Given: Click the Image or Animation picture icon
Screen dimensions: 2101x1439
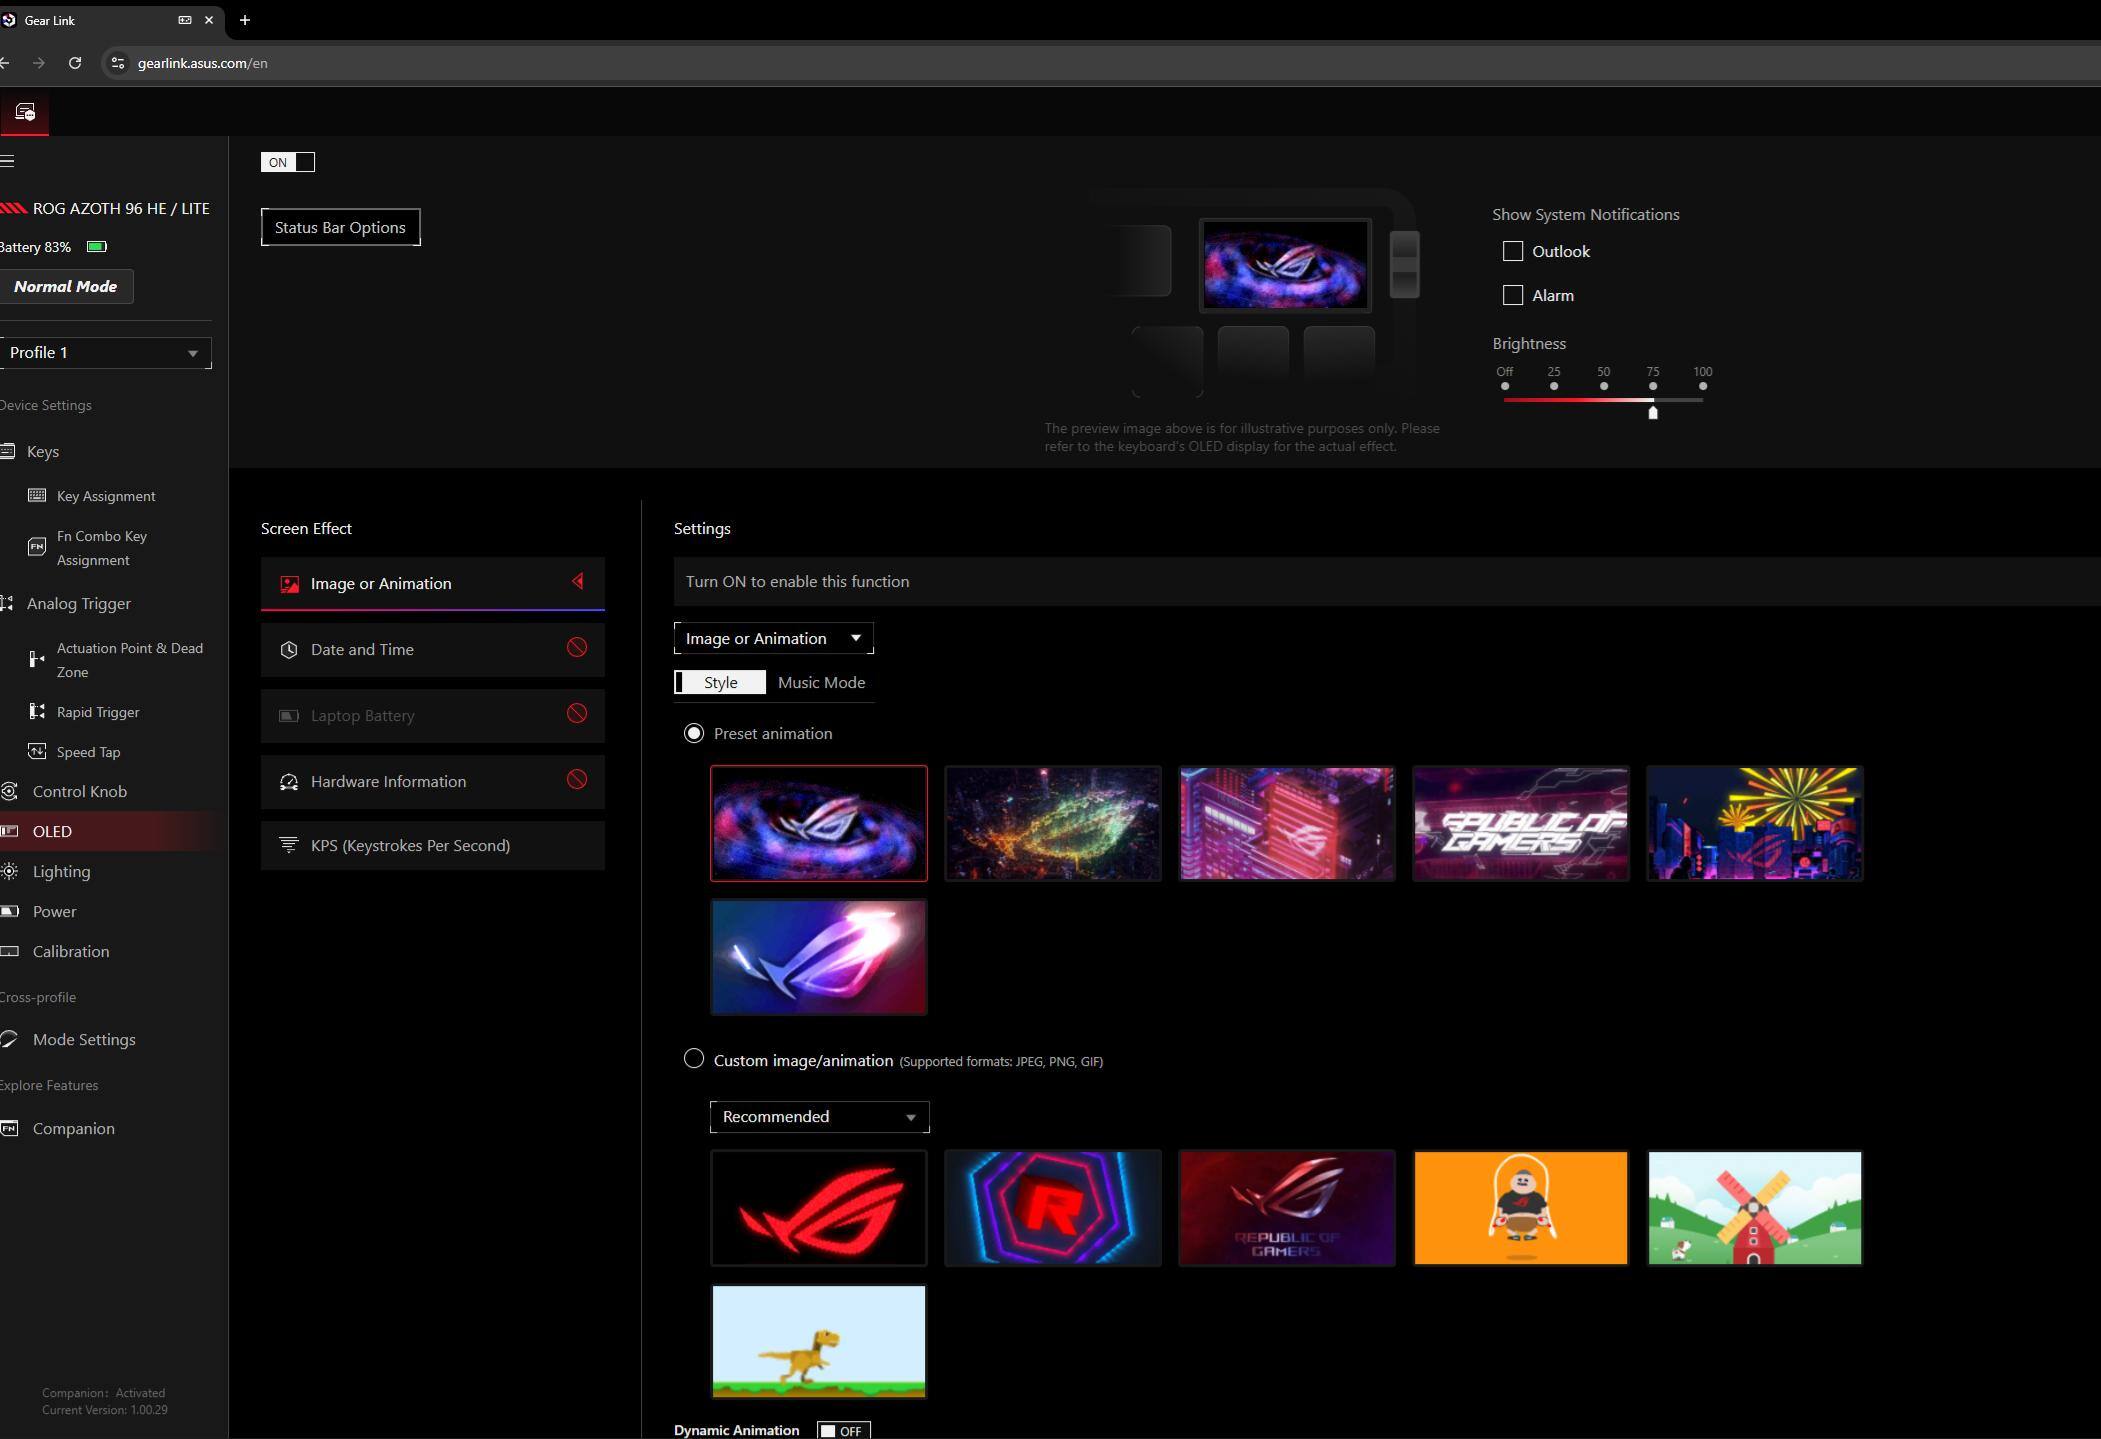Looking at the screenshot, I should (x=289, y=584).
